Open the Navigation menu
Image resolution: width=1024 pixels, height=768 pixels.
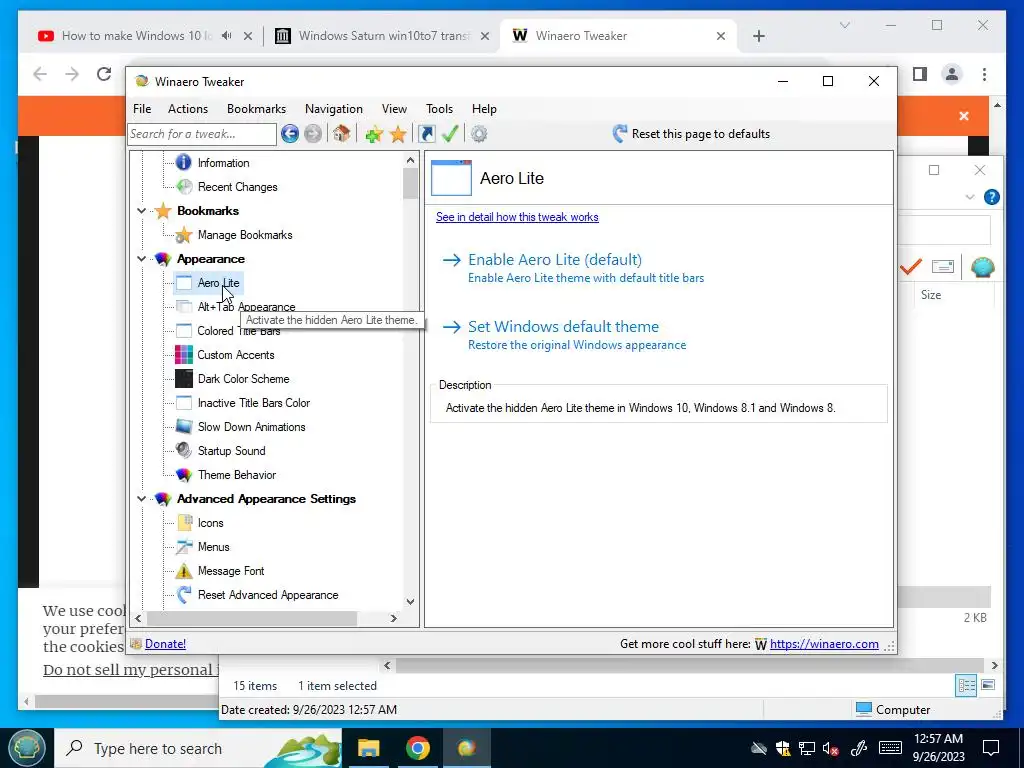(x=334, y=109)
